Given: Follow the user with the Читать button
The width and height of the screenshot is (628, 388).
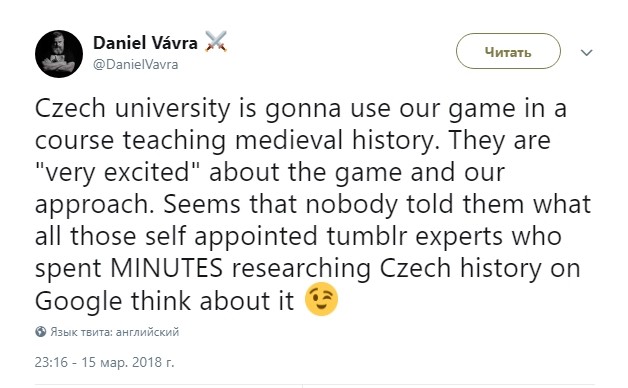Looking at the screenshot, I should [x=508, y=51].
